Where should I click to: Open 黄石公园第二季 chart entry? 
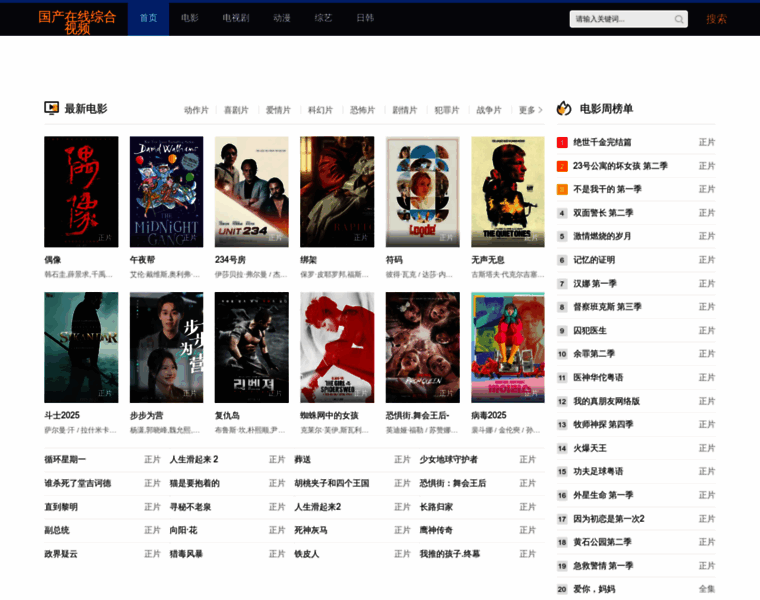(602, 542)
